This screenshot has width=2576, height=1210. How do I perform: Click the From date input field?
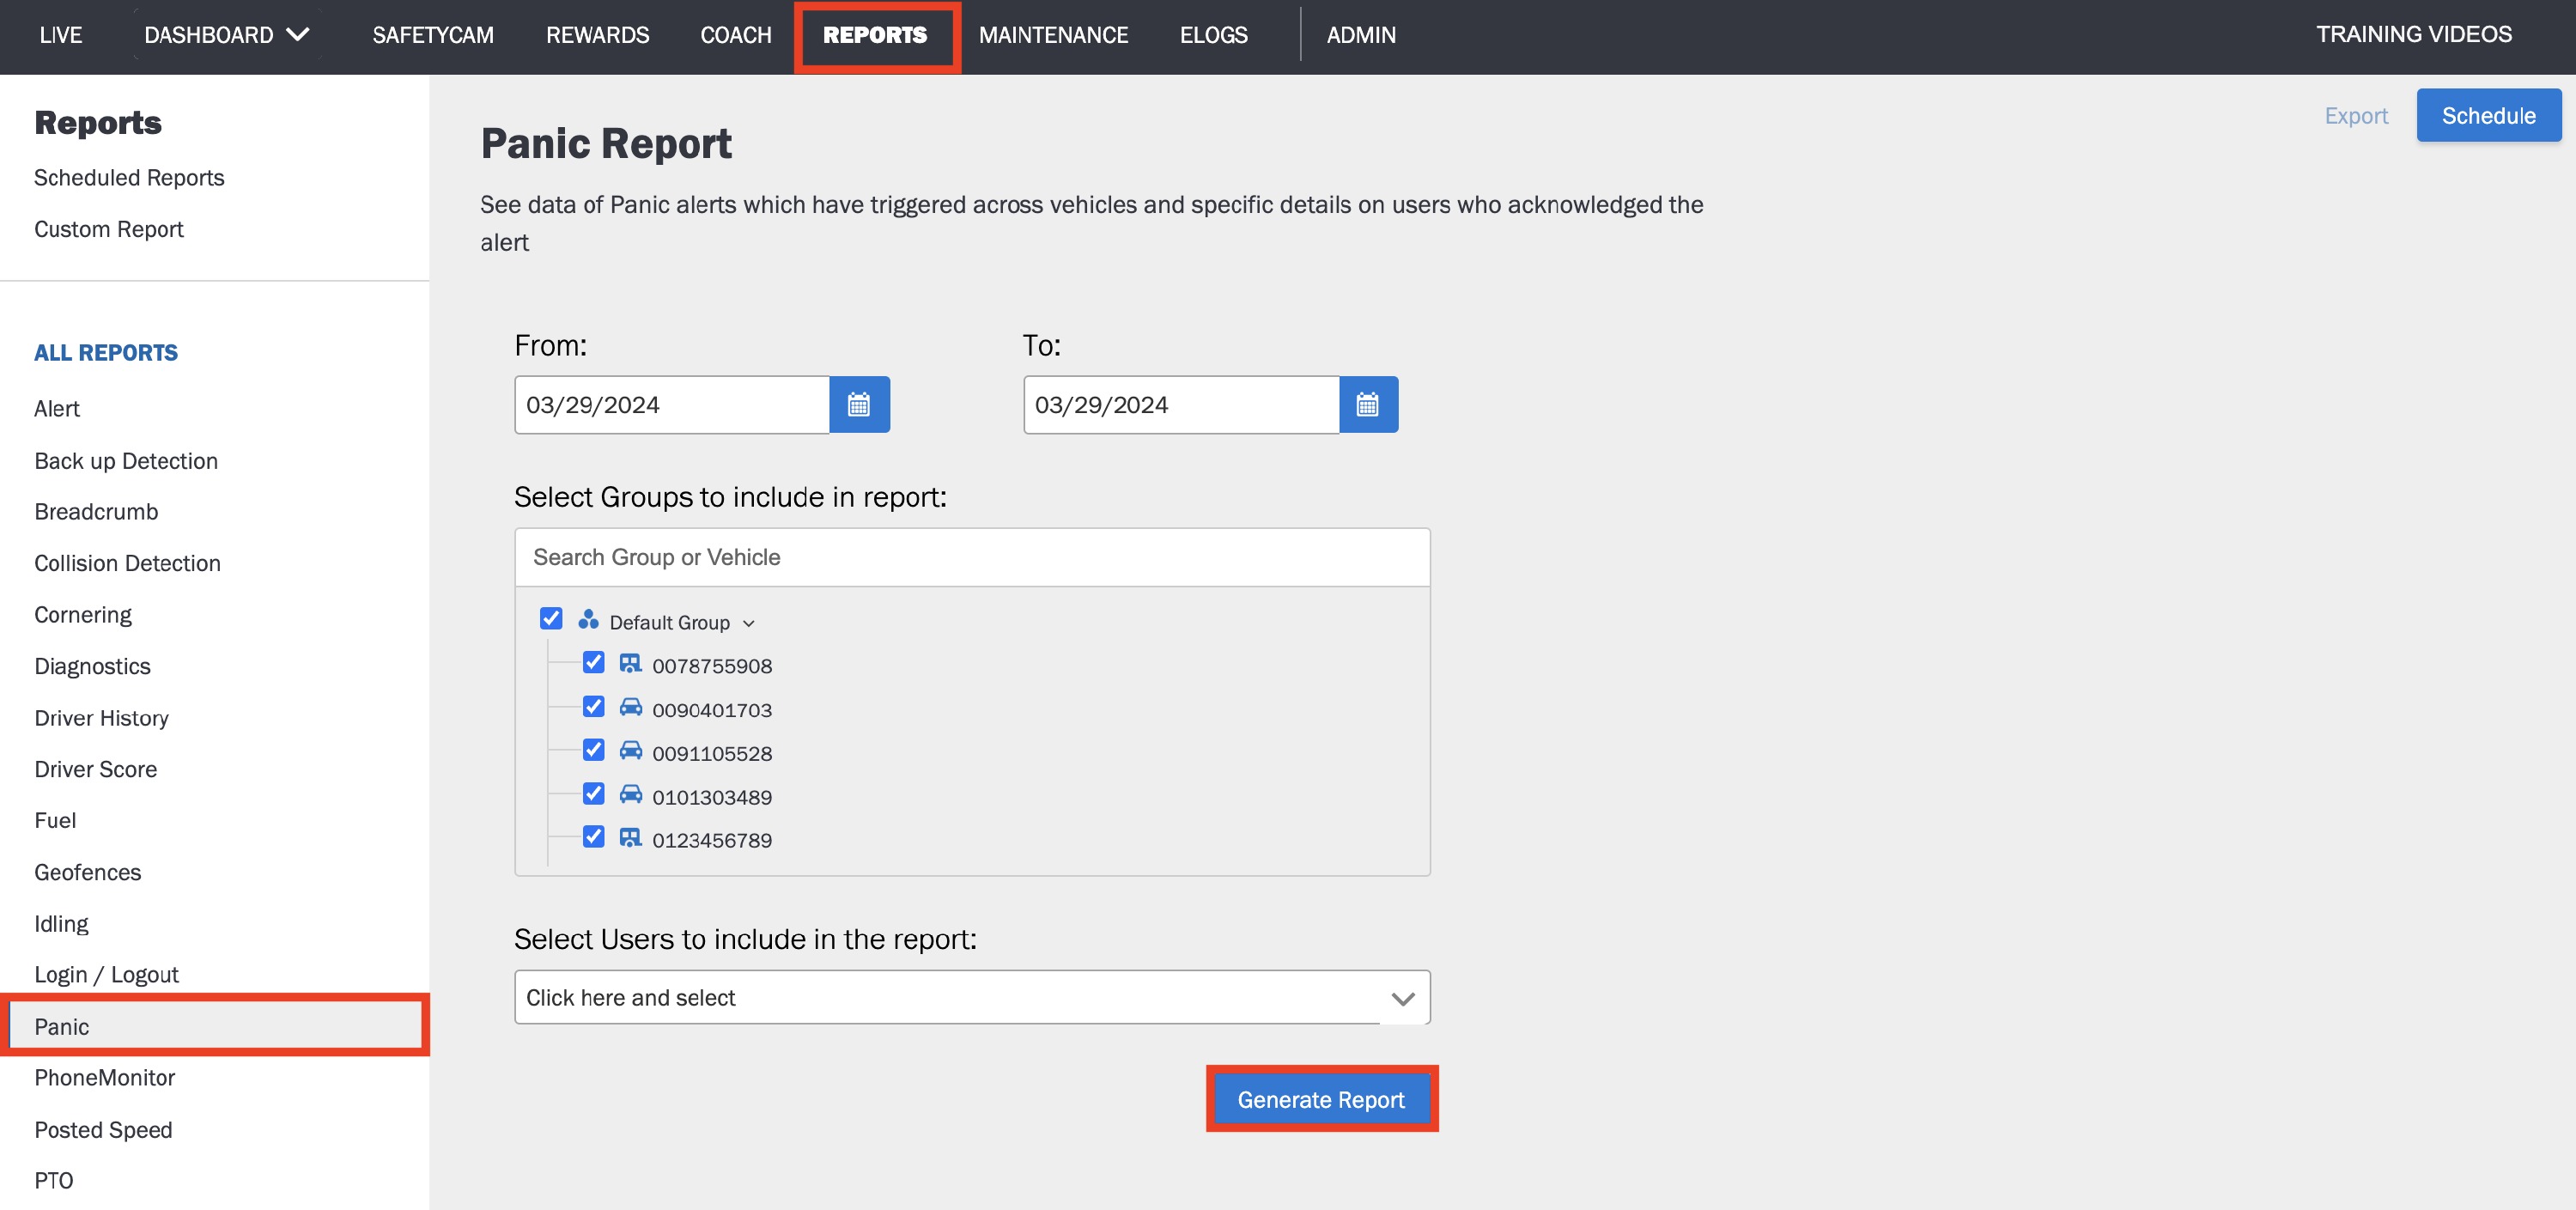672,405
